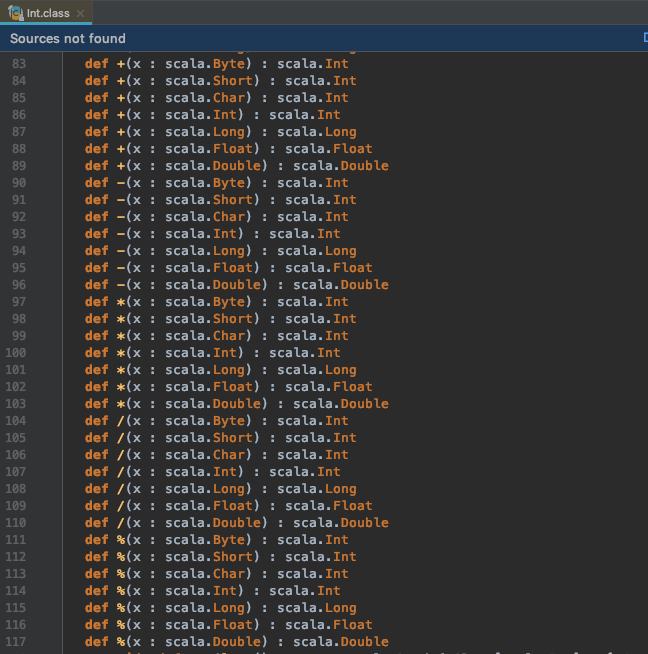648x654 pixels.
Task: Click return type 'Int' on line 114
Action: point(329,591)
